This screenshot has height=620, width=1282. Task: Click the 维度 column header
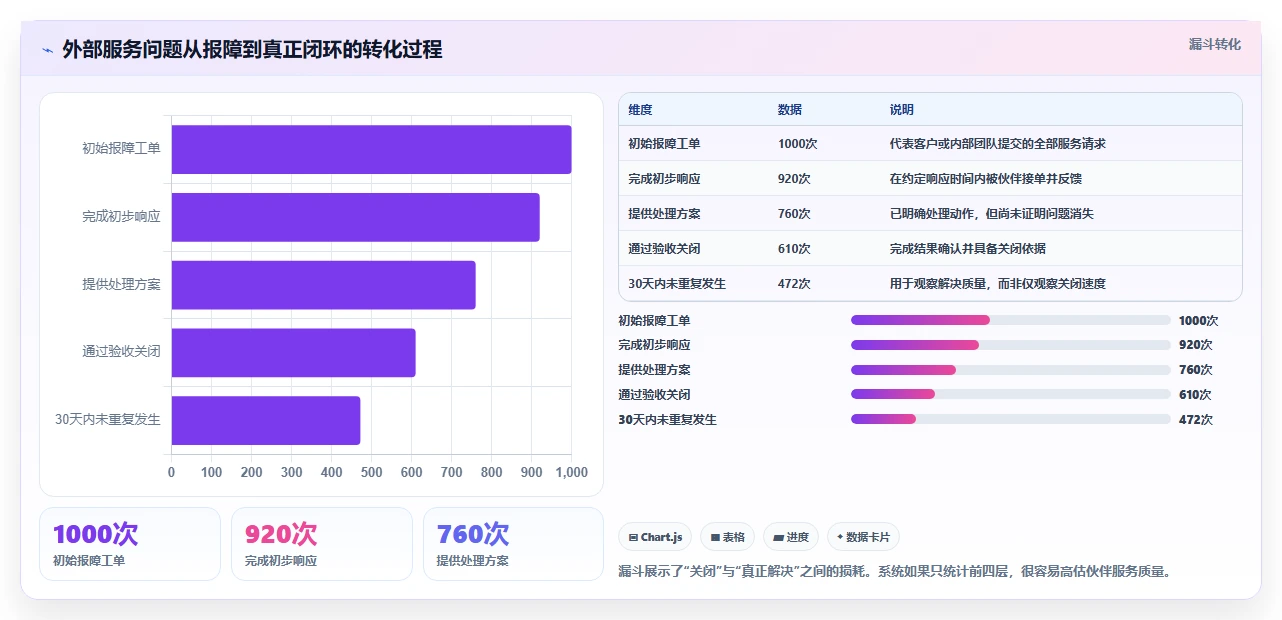click(x=640, y=110)
